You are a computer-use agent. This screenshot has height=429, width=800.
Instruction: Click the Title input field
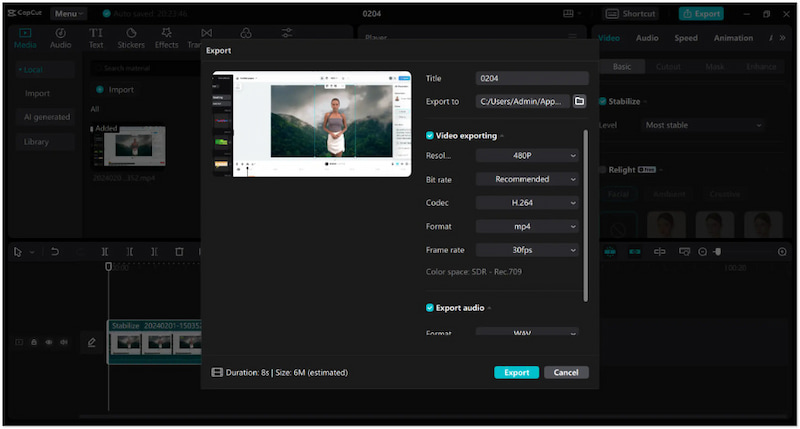(532, 78)
